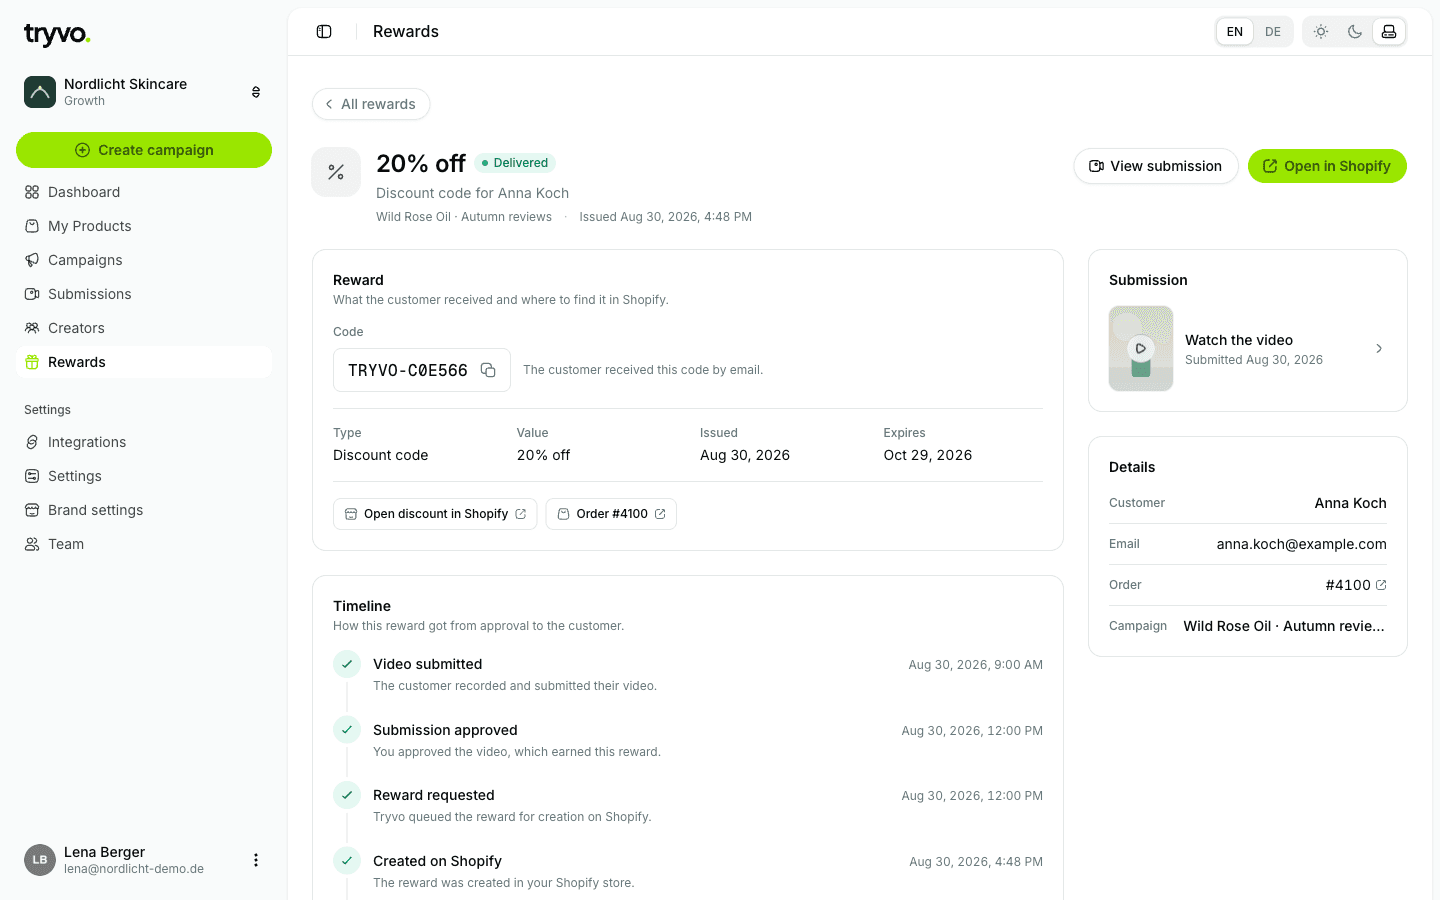1440x900 pixels.
Task: Open My Products in the sidebar
Action: (x=144, y=226)
